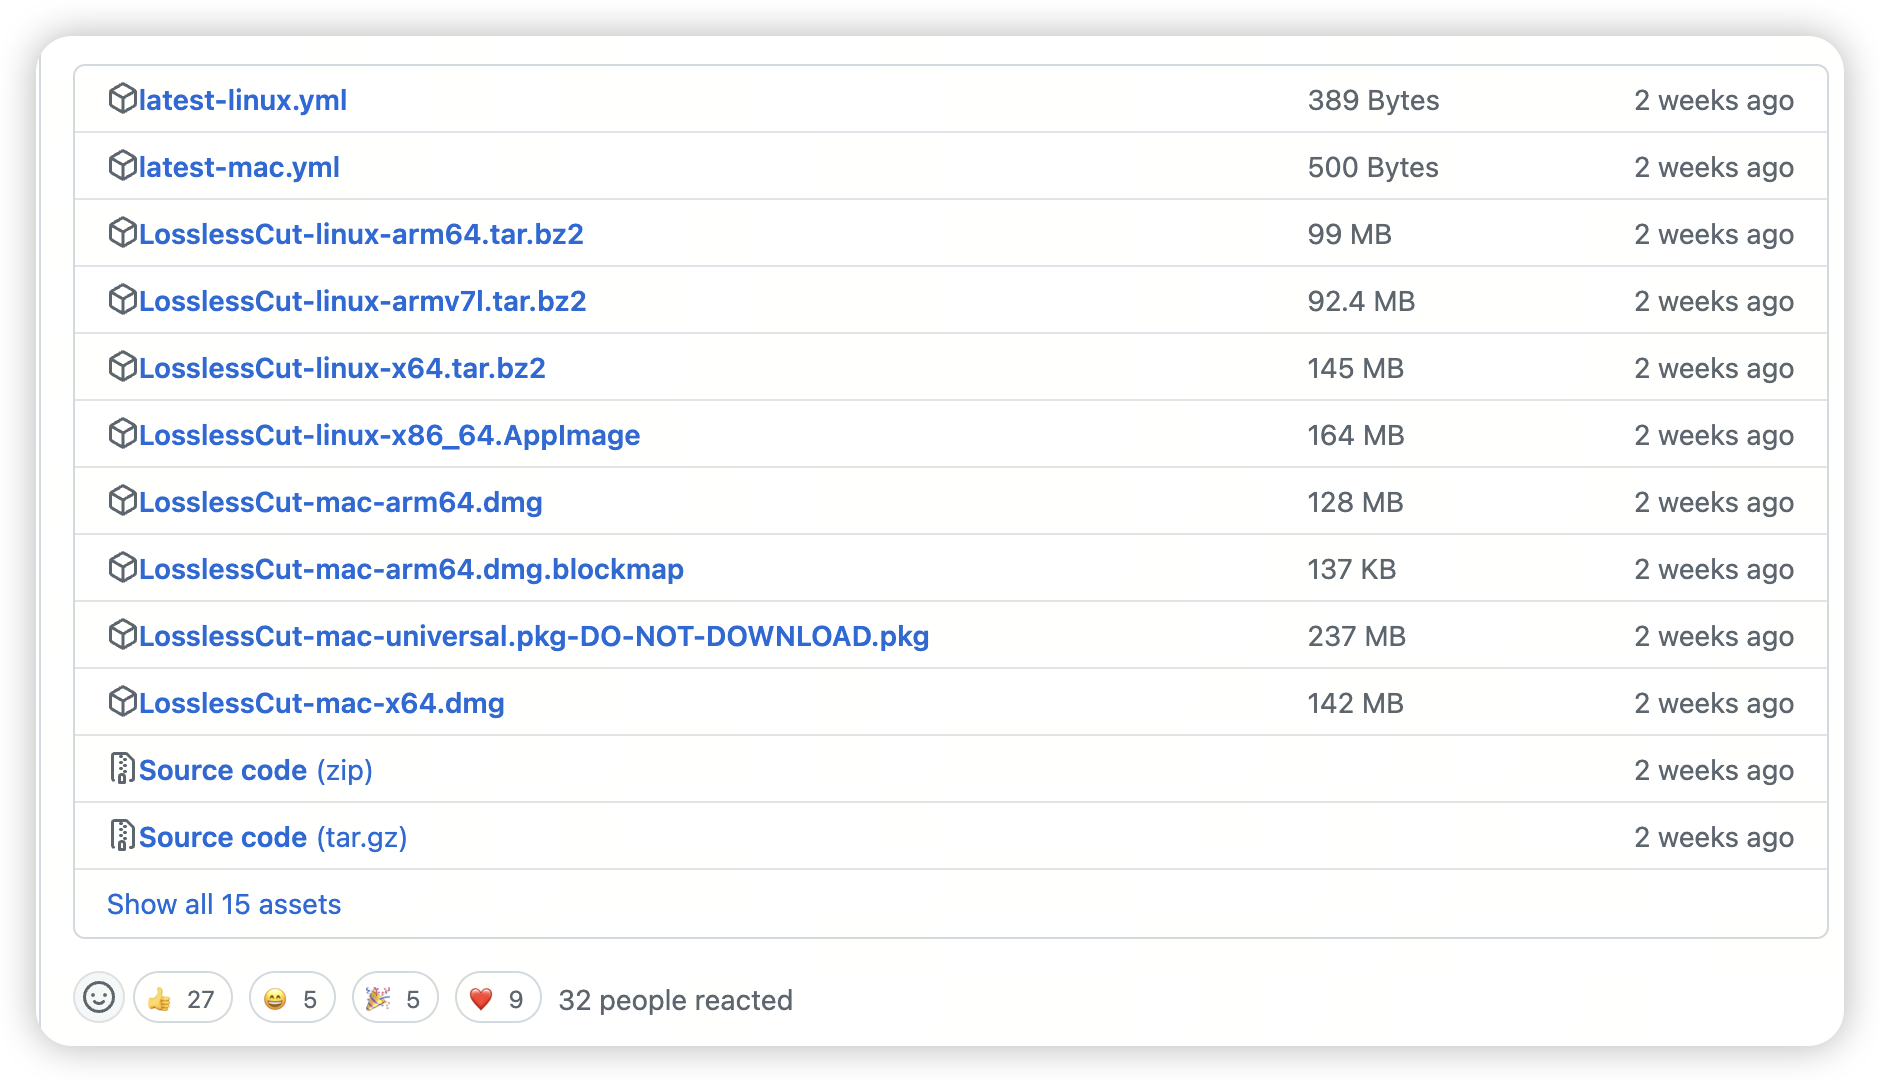Click the 128 MB size value
Viewport: 1880px width, 1082px height.
1356,502
